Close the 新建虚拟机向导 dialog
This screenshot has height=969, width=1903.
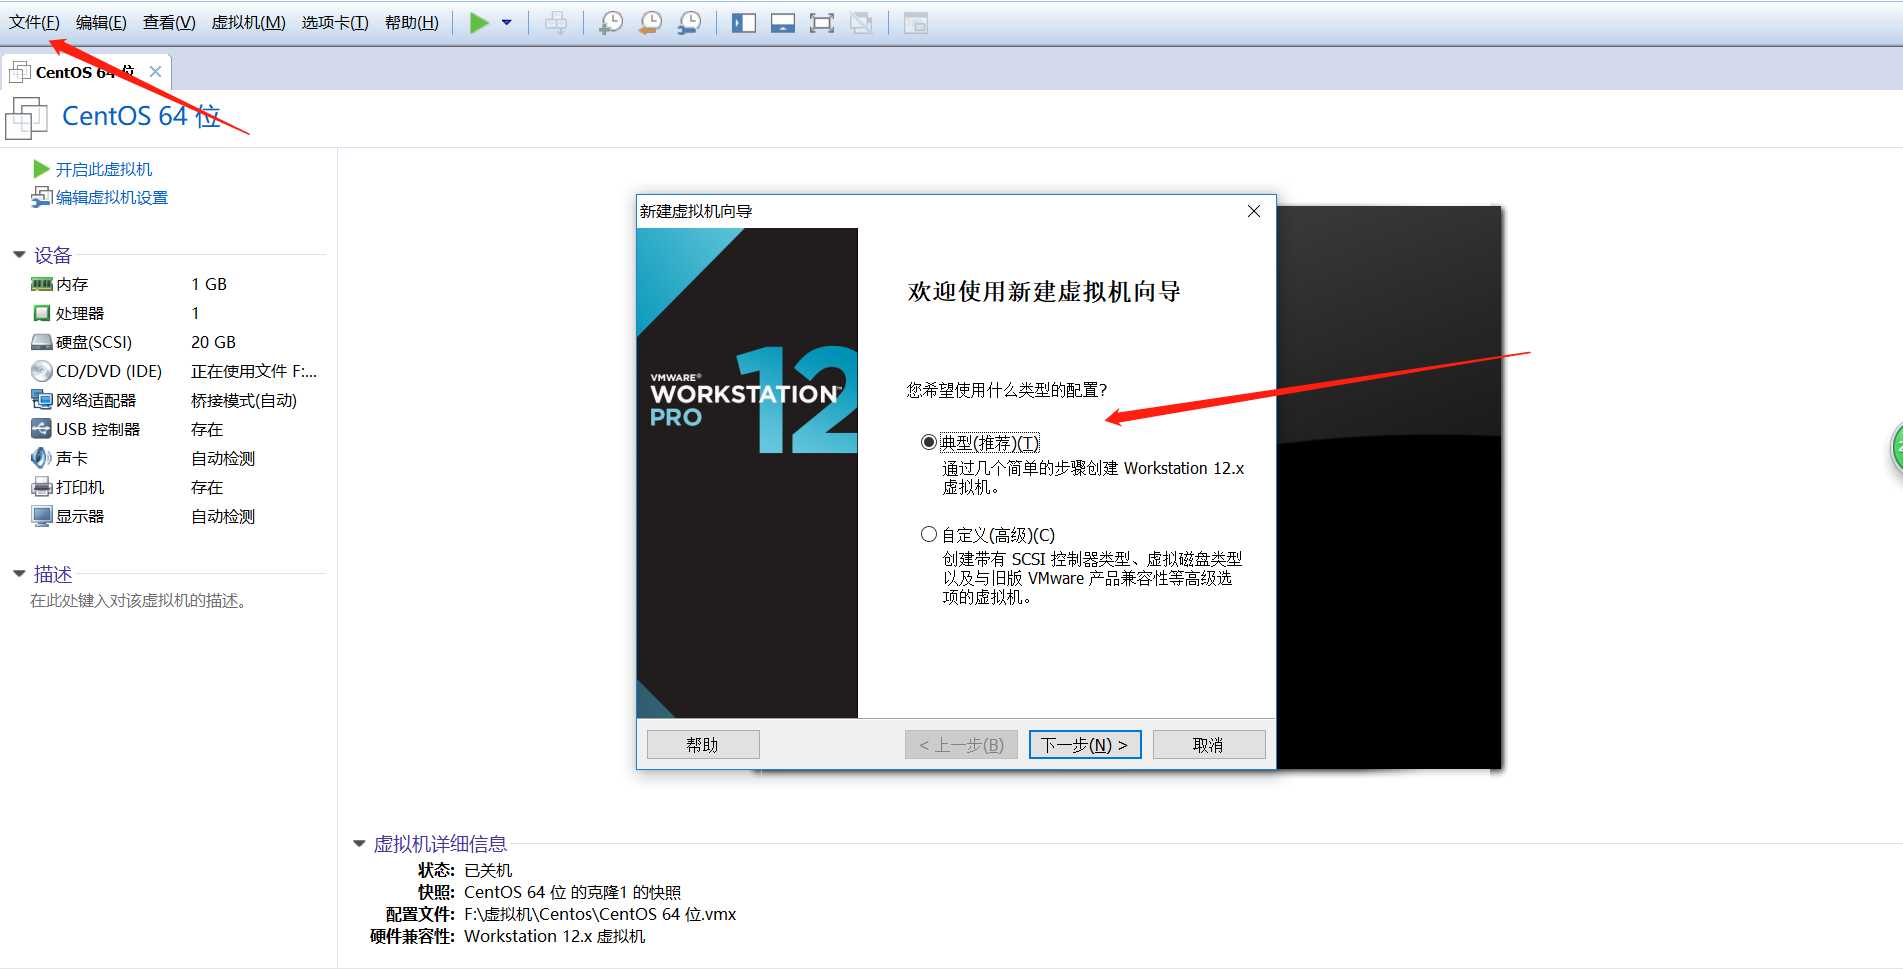(x=1254, y=211)
